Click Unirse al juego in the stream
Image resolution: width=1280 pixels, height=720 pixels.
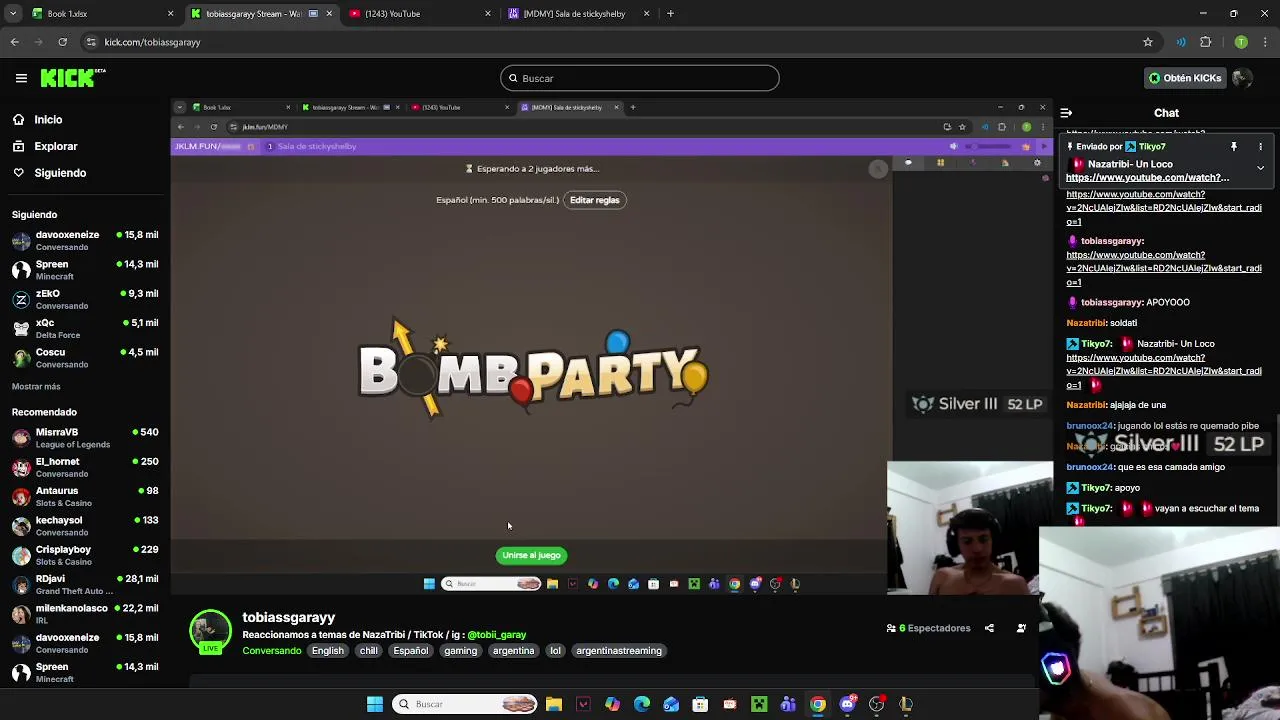[532, 555]
